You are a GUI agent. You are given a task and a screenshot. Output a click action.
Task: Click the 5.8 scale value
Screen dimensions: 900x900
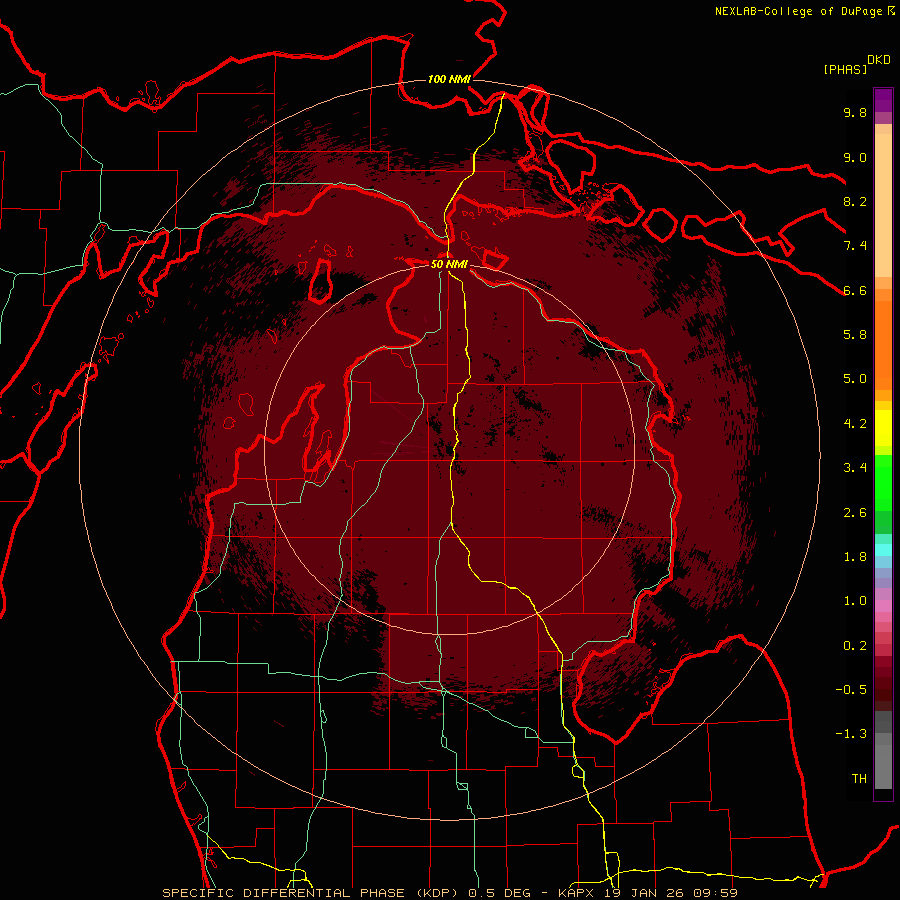[855, 335]
